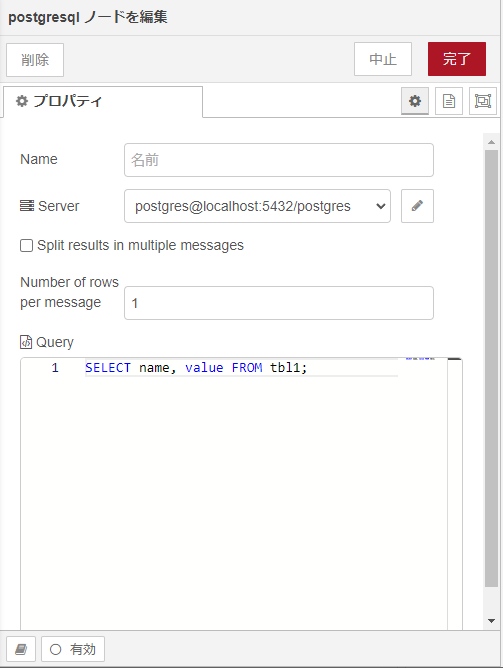Open node help book icon

(21, 649)
